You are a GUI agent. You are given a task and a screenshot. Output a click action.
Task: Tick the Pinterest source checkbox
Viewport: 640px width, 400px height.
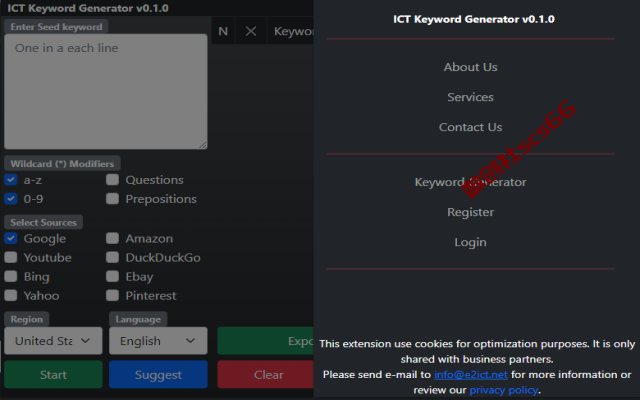pyautogui.click(x=112, y=295)
